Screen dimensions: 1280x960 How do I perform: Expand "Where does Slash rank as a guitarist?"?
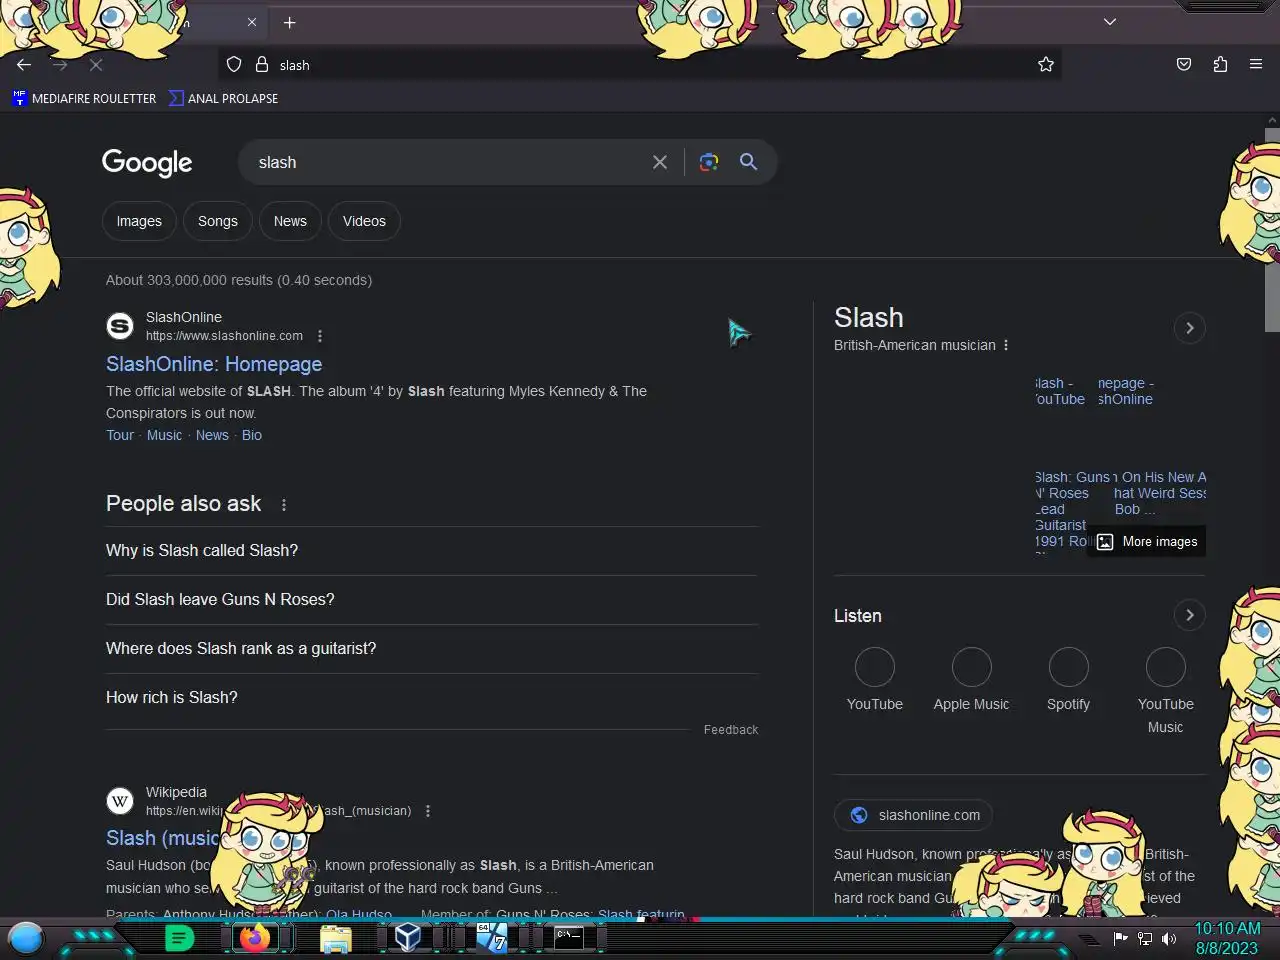pos(432,648)
